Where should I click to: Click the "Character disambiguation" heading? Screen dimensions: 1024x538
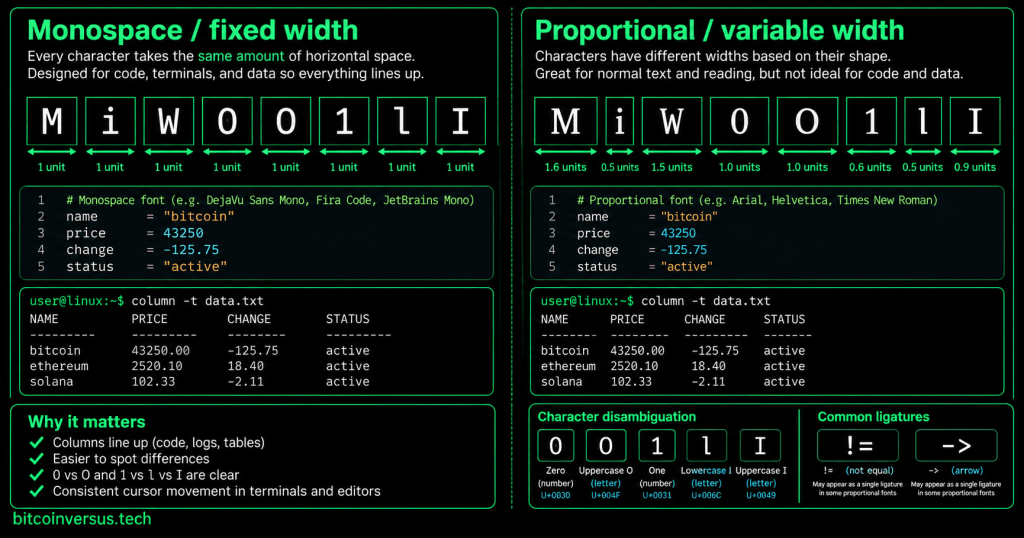click(616, 417)
